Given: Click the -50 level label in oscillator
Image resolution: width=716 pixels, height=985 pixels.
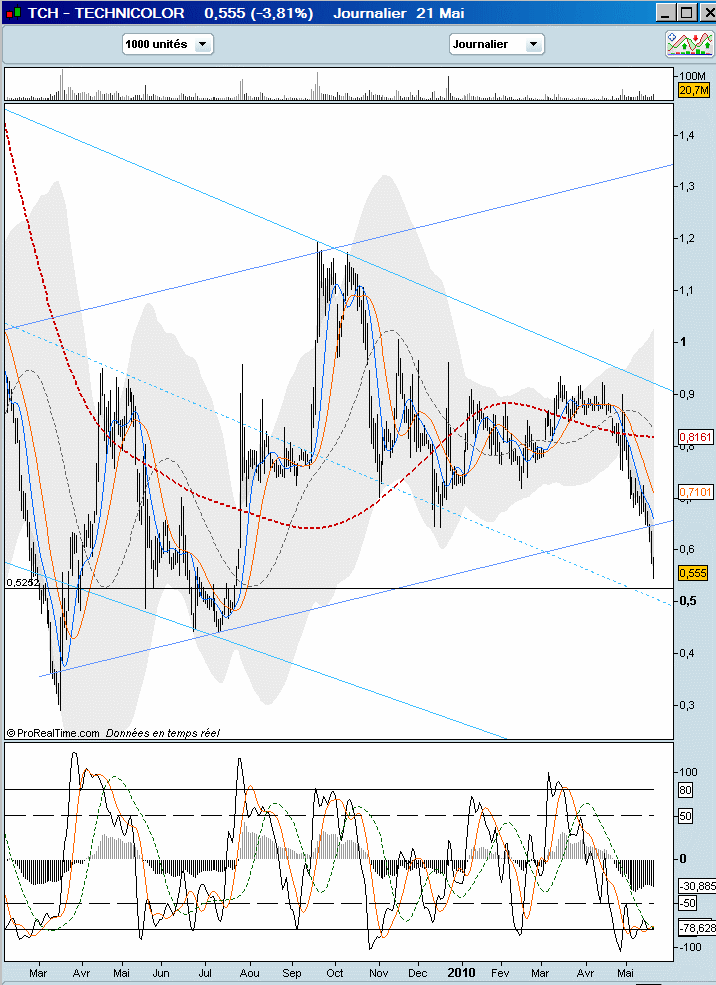Looking at the screenshot, I should click(x=688, y=903).
